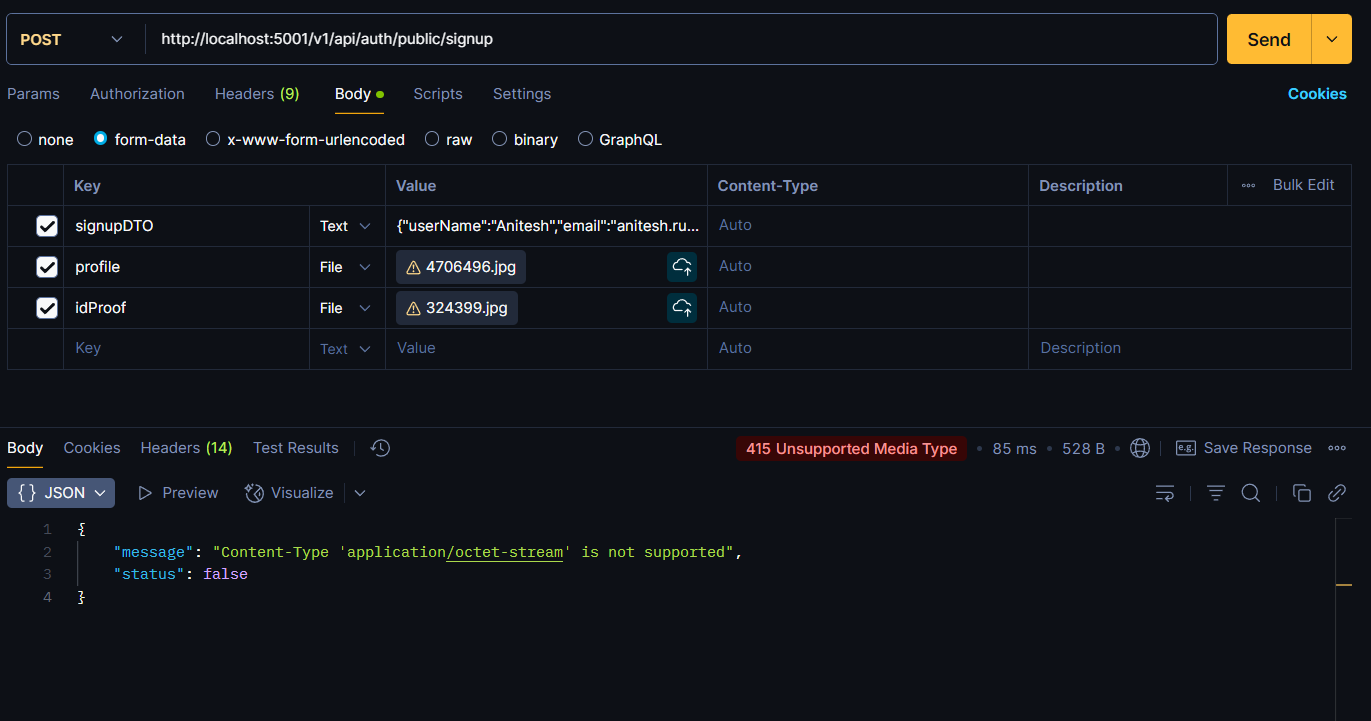Open response history clock icon
The width and height of the screenshot is (1371, 721).
pyautogui.click(x=380, y=448)
